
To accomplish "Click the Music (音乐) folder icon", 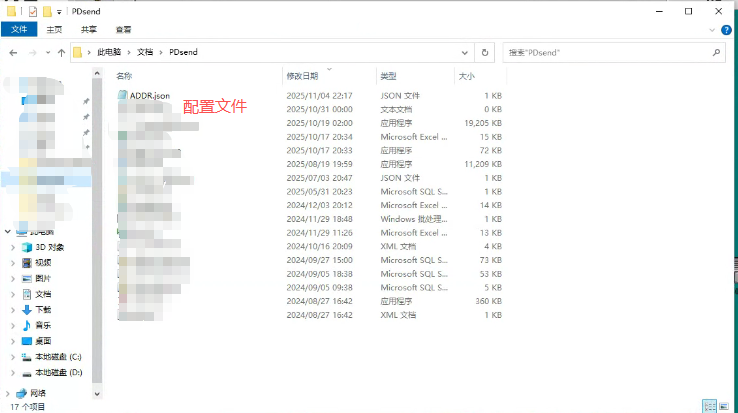I will 27,325.
